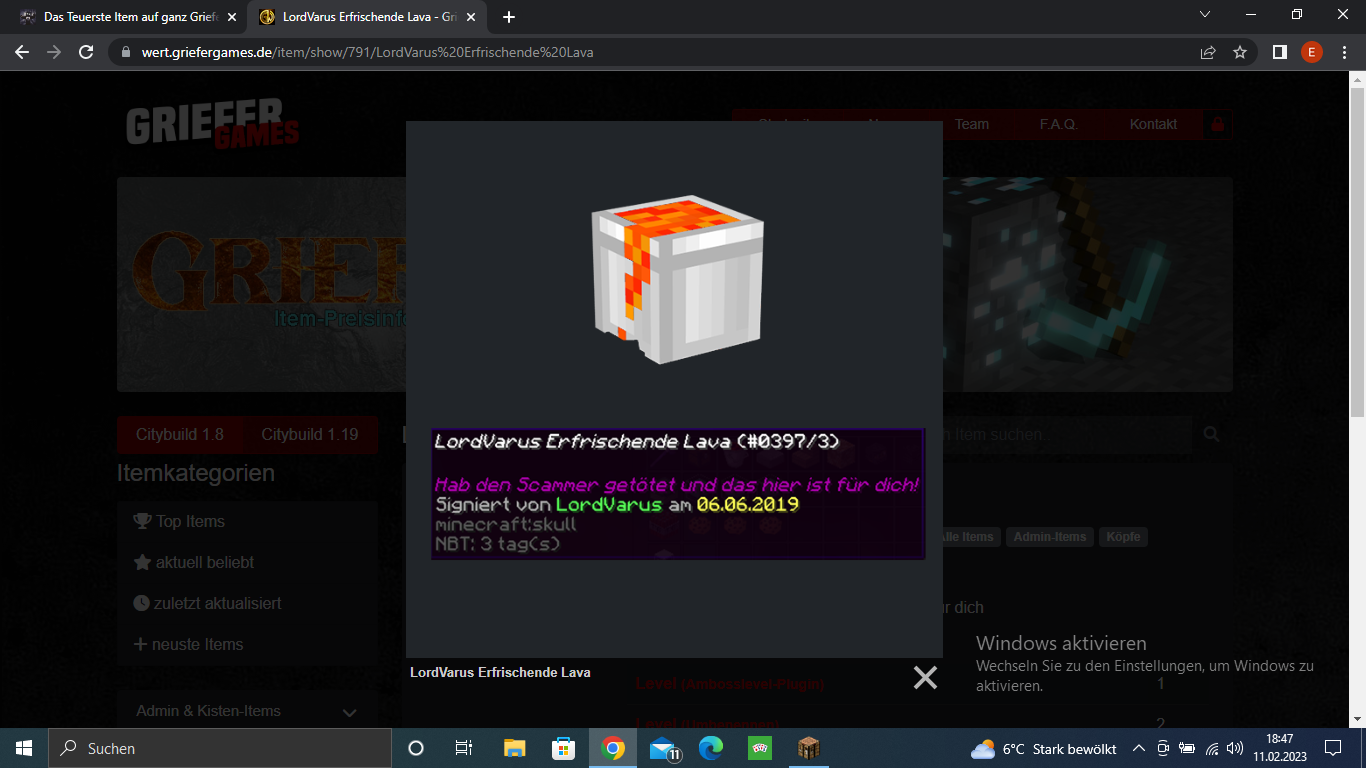The image size is (1366, 768).
Task: Open Mail app from taskbar
Action: click(663, 748)
